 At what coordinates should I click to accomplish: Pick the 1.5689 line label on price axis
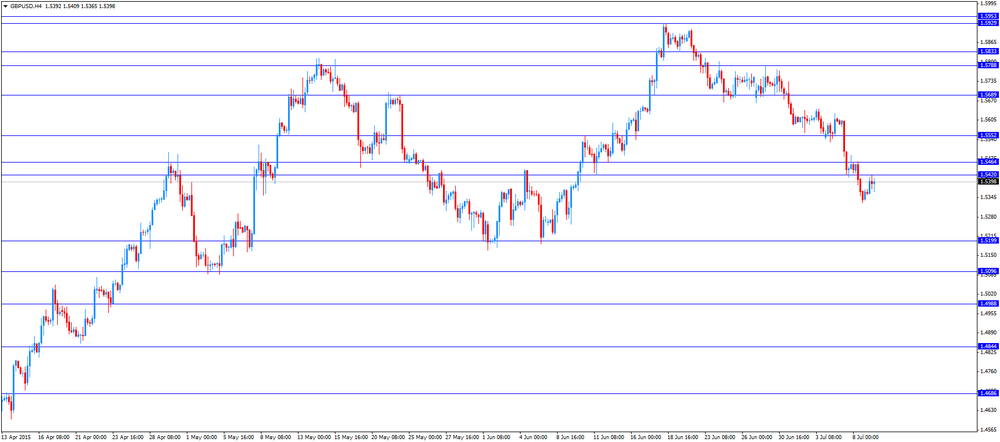987,95
